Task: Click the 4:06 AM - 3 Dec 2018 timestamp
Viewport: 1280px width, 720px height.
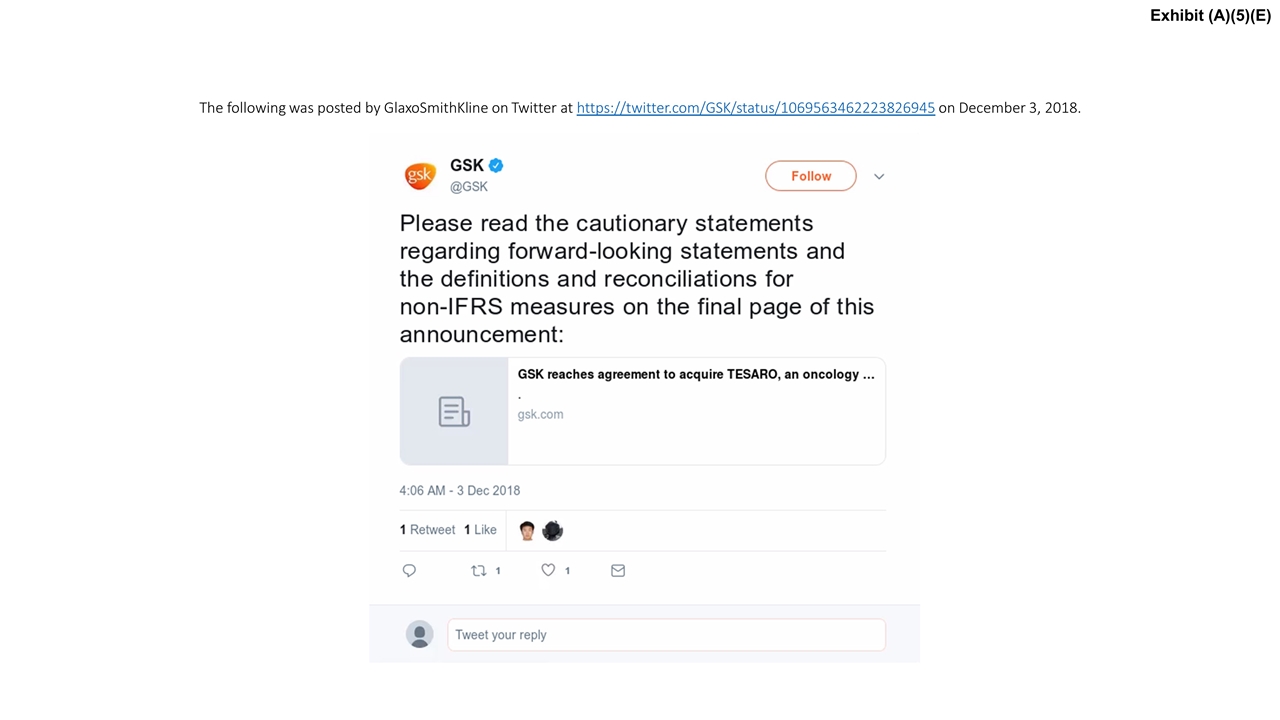Action: [460, 490]
